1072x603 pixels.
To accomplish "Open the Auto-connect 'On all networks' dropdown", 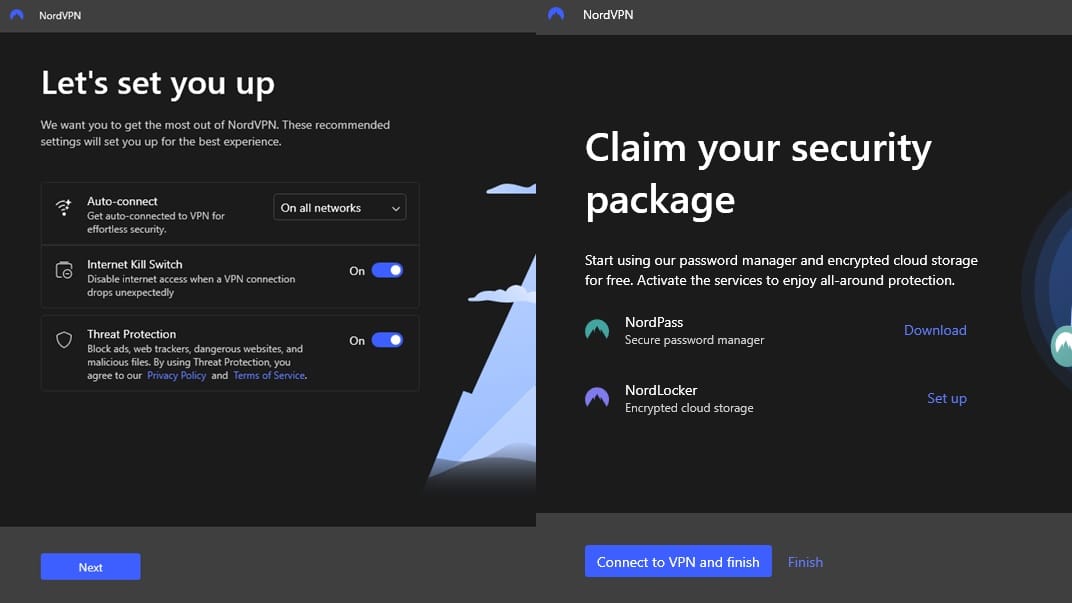I will (x=340, y=207).
